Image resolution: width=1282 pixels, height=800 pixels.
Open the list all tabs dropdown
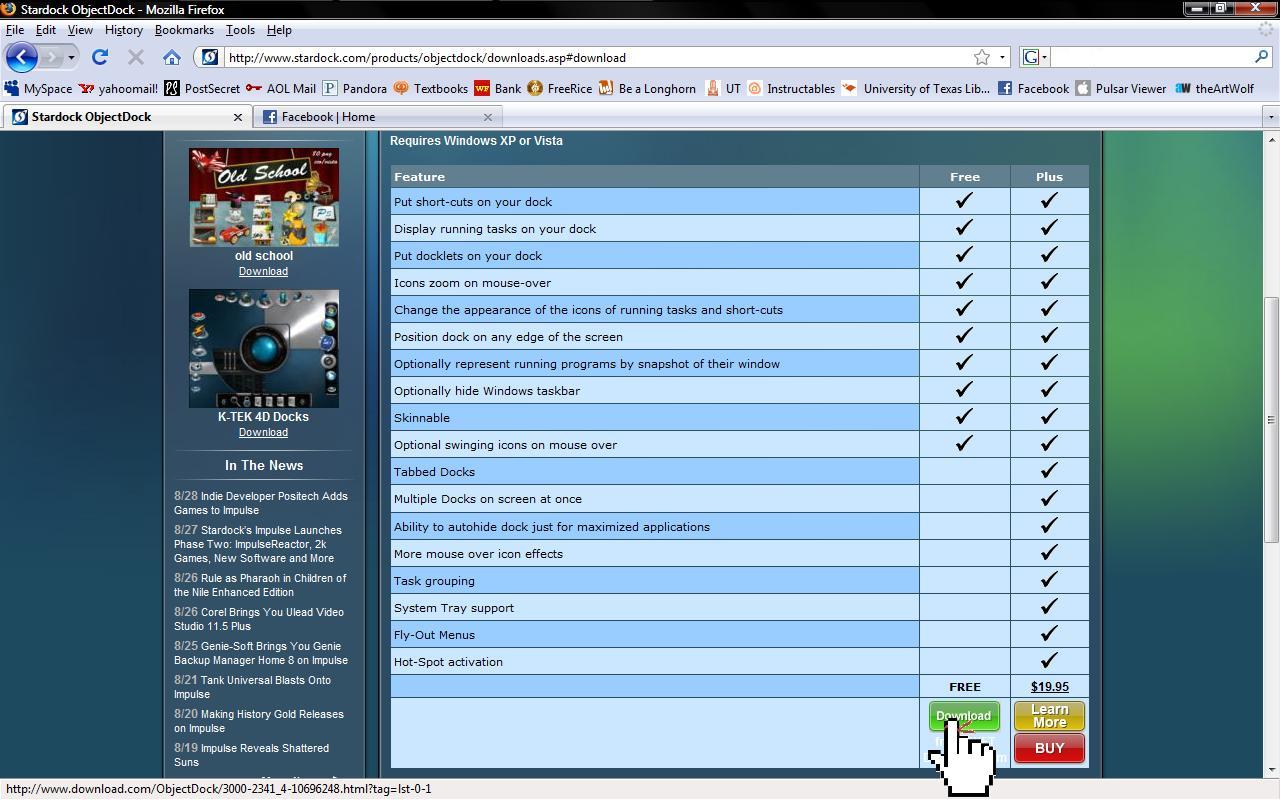coord(1271,117)
